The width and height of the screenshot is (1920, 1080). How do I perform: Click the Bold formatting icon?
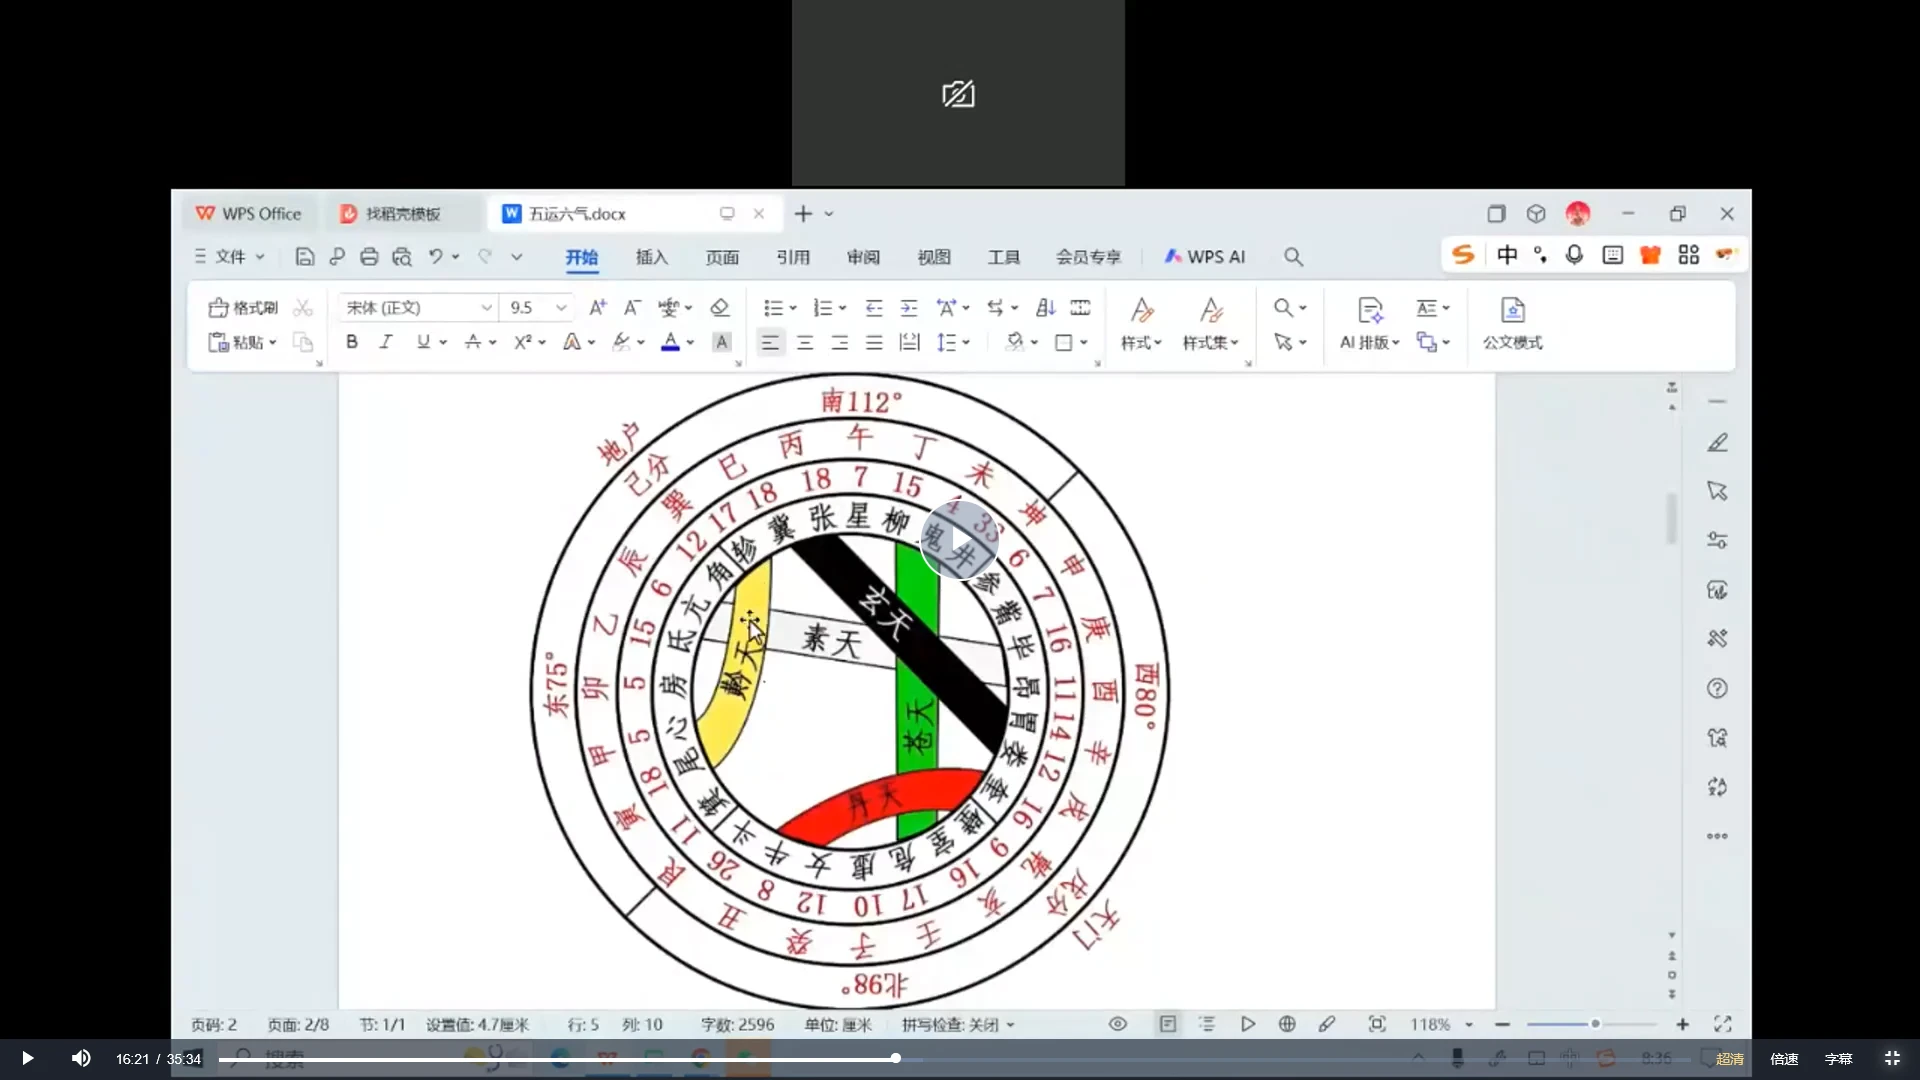coord(352,342)
